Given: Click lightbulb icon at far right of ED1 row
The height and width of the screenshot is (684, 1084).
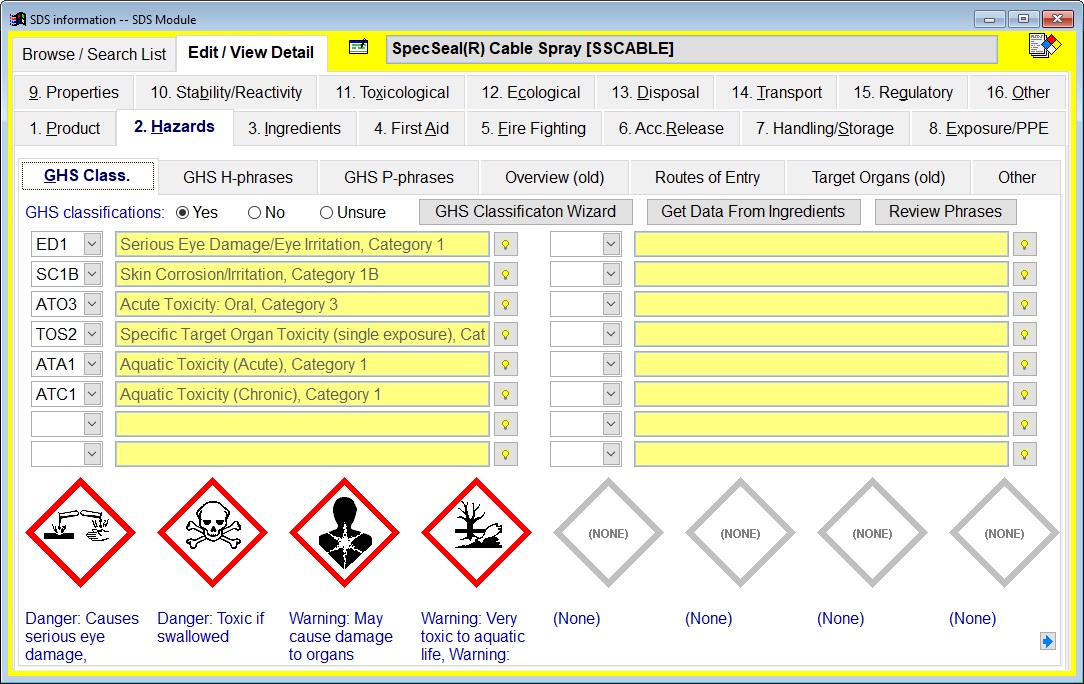Looking at the screenshot, I should click(1025, 245).
